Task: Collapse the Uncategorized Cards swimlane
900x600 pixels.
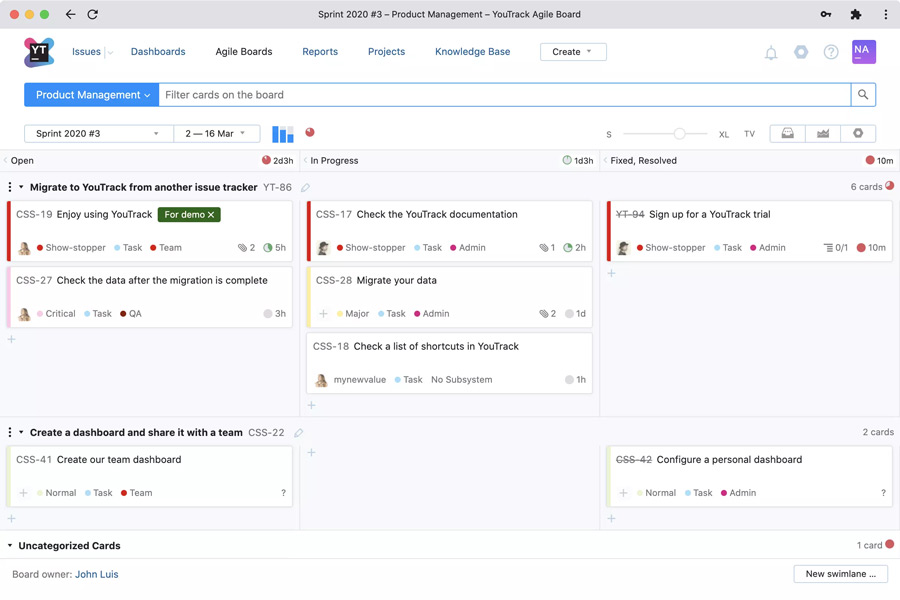Action: [10, 545]
